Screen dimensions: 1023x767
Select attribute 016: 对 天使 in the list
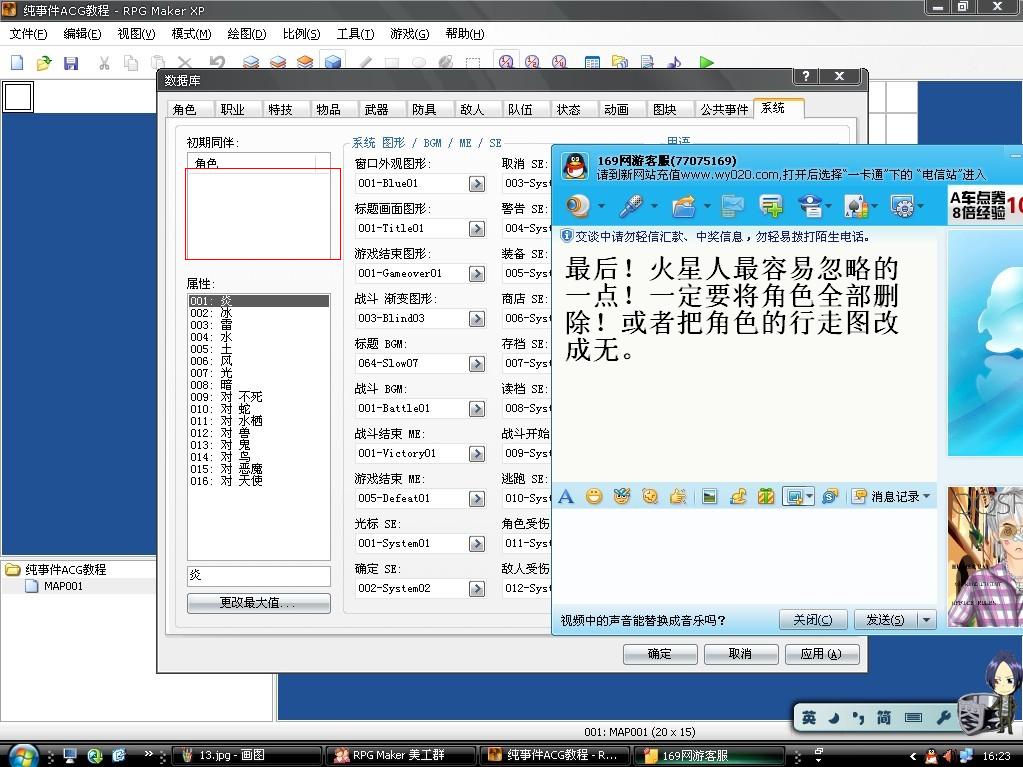(258, 481)
